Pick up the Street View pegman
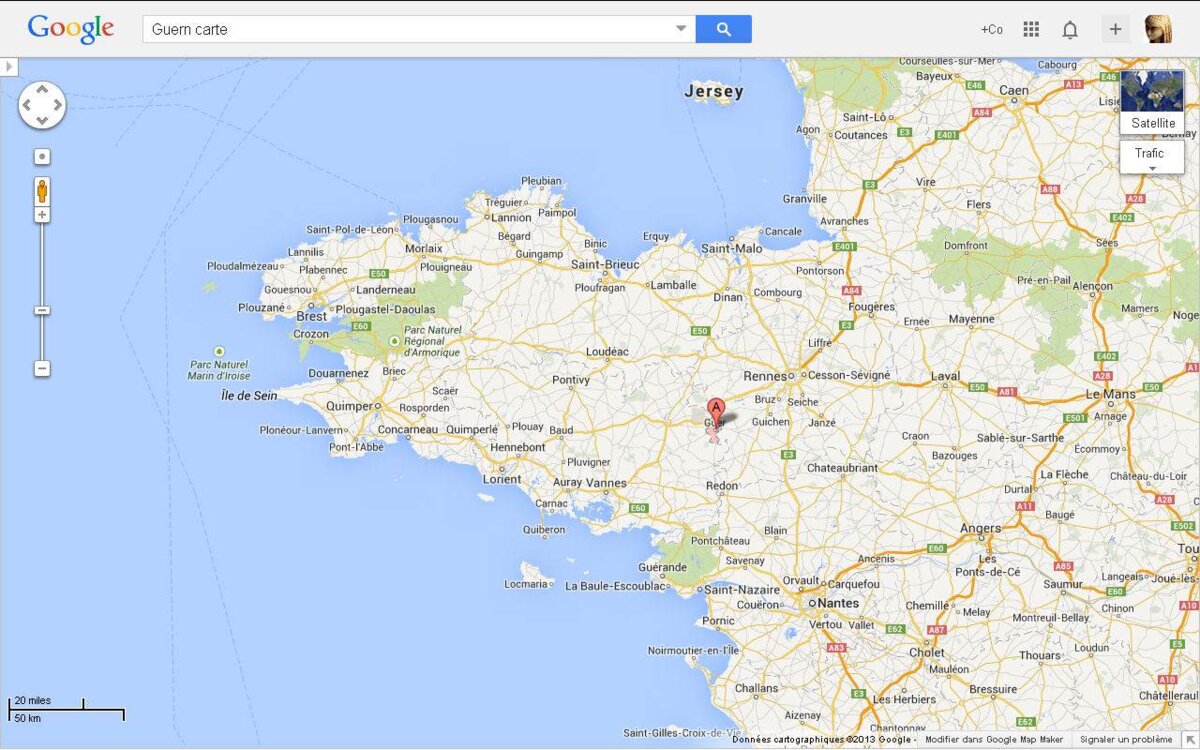This screenshot has height=750, width=1200. click(x=42, y=190)
